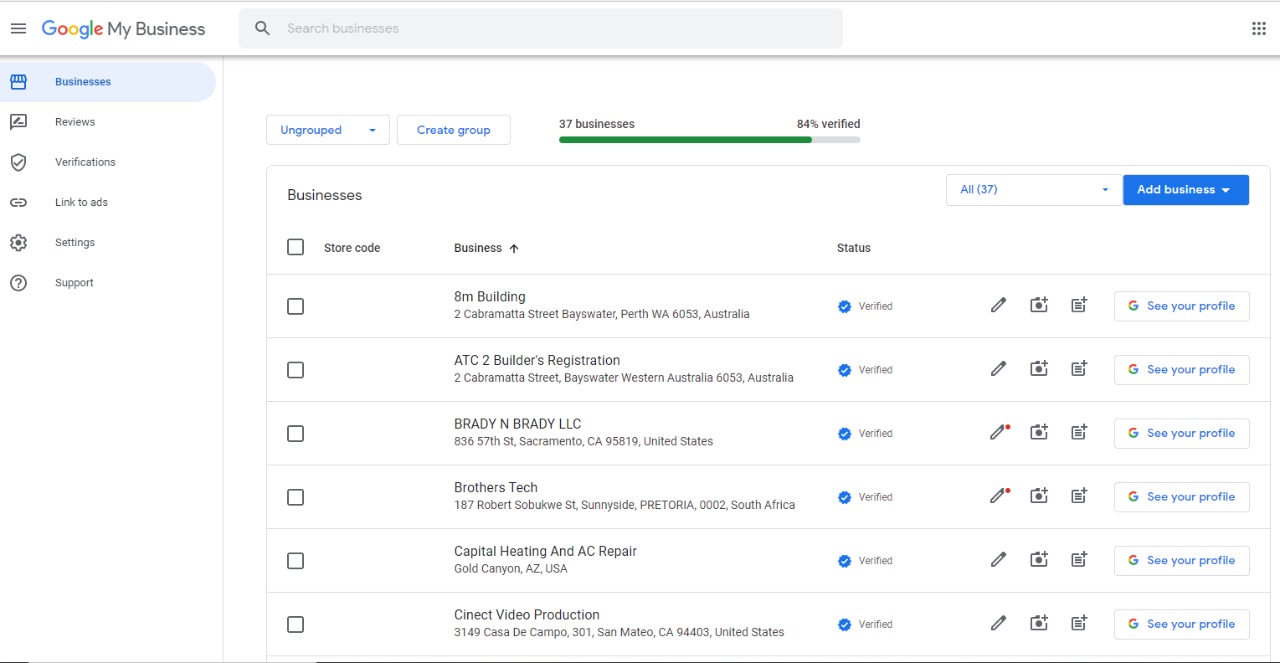Select the 8m Building checkbox
Viewport: 1280px width, 663px height.
[295, 306]
